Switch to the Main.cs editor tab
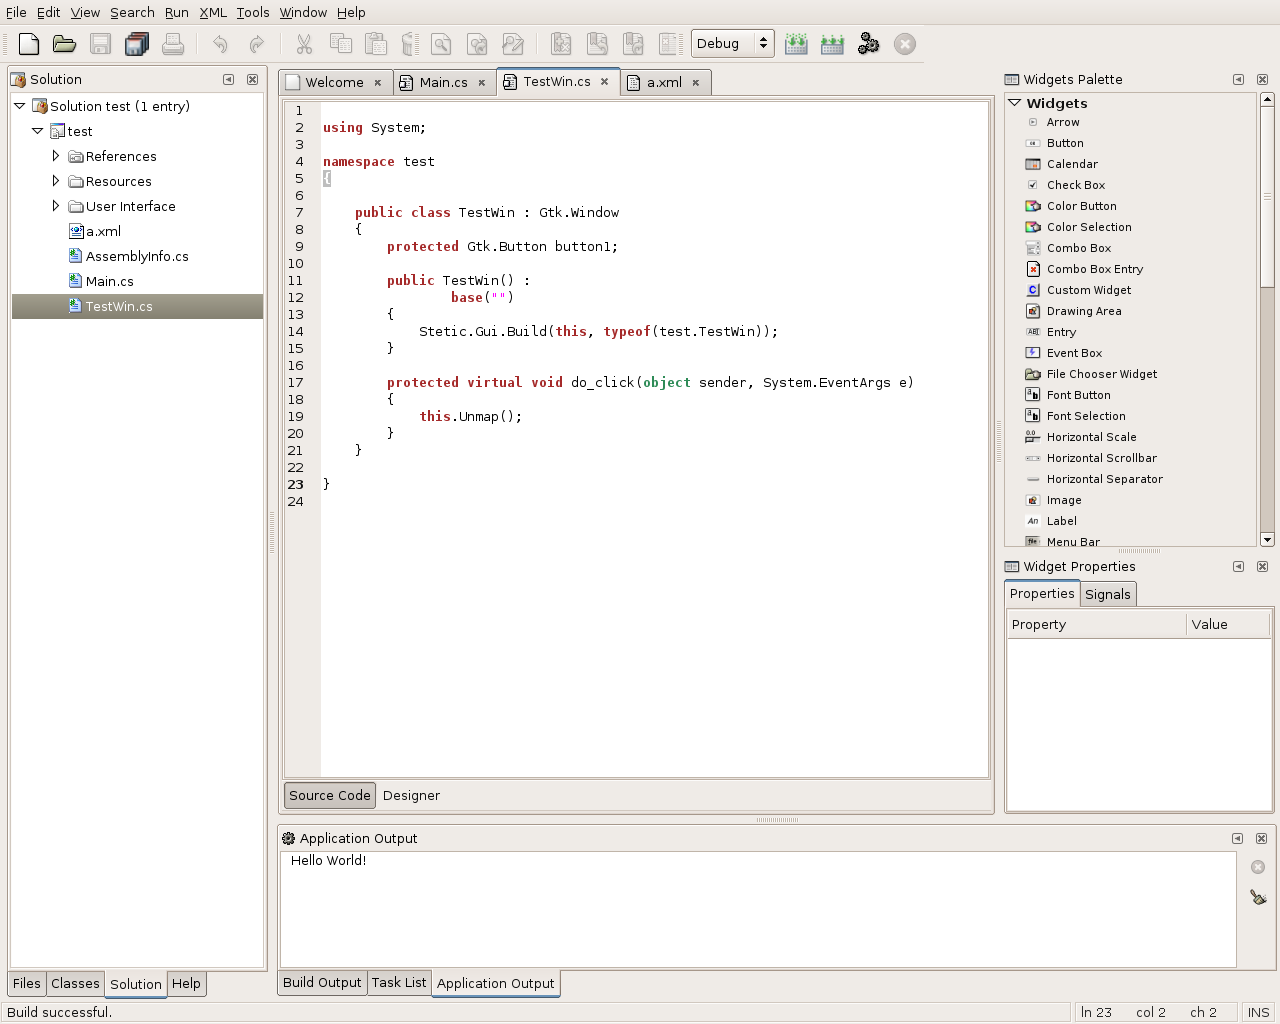Screen dimensions: 1280x1024 click(x=444, y=82)
